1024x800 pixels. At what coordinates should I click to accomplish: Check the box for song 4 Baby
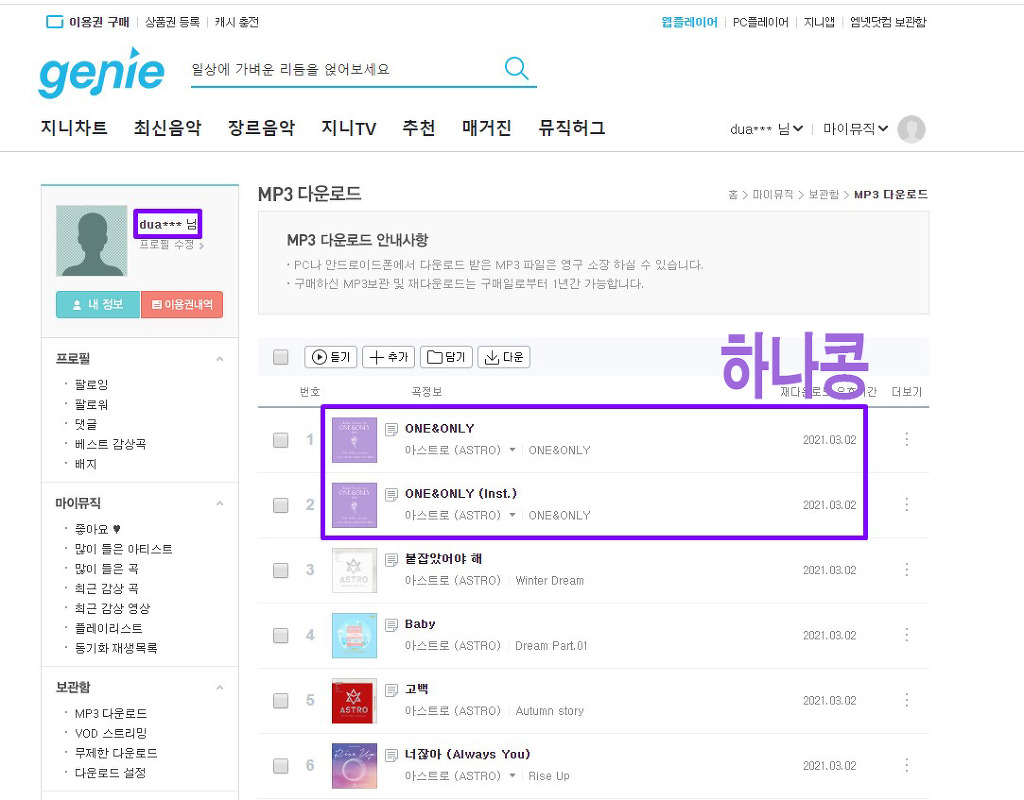click(281, 635)
